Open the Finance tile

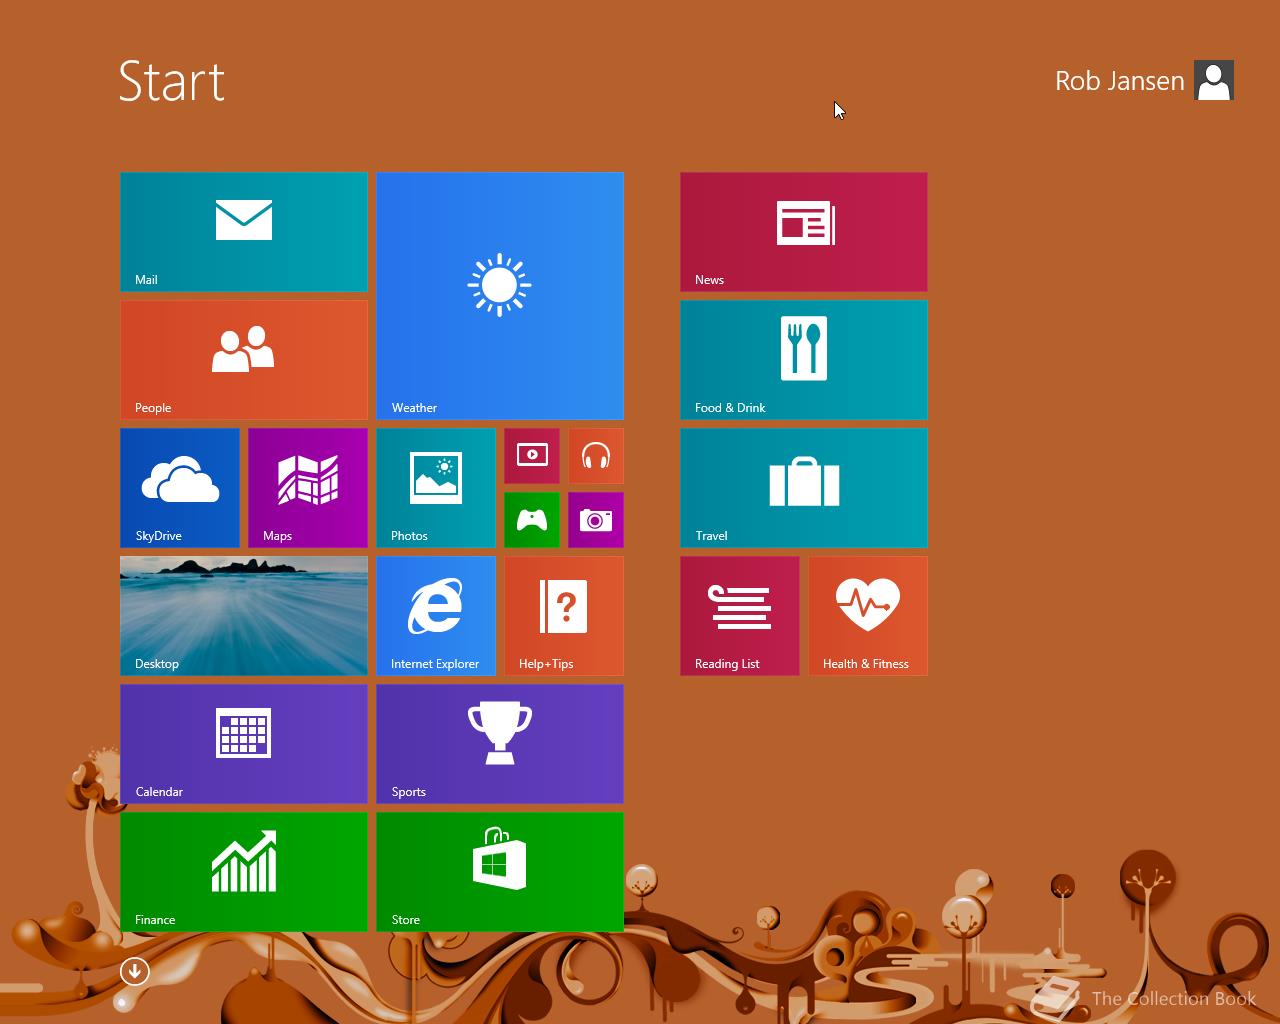244,872
